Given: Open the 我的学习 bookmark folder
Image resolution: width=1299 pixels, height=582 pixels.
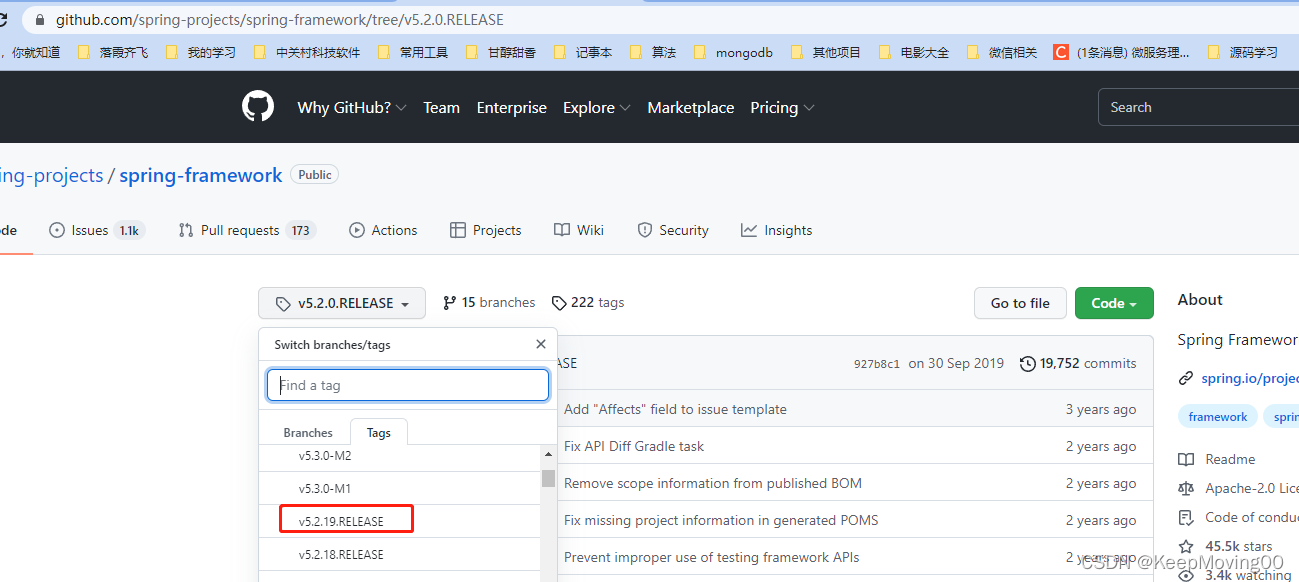Looking at the screenshot, I should [x=200, y=52].
